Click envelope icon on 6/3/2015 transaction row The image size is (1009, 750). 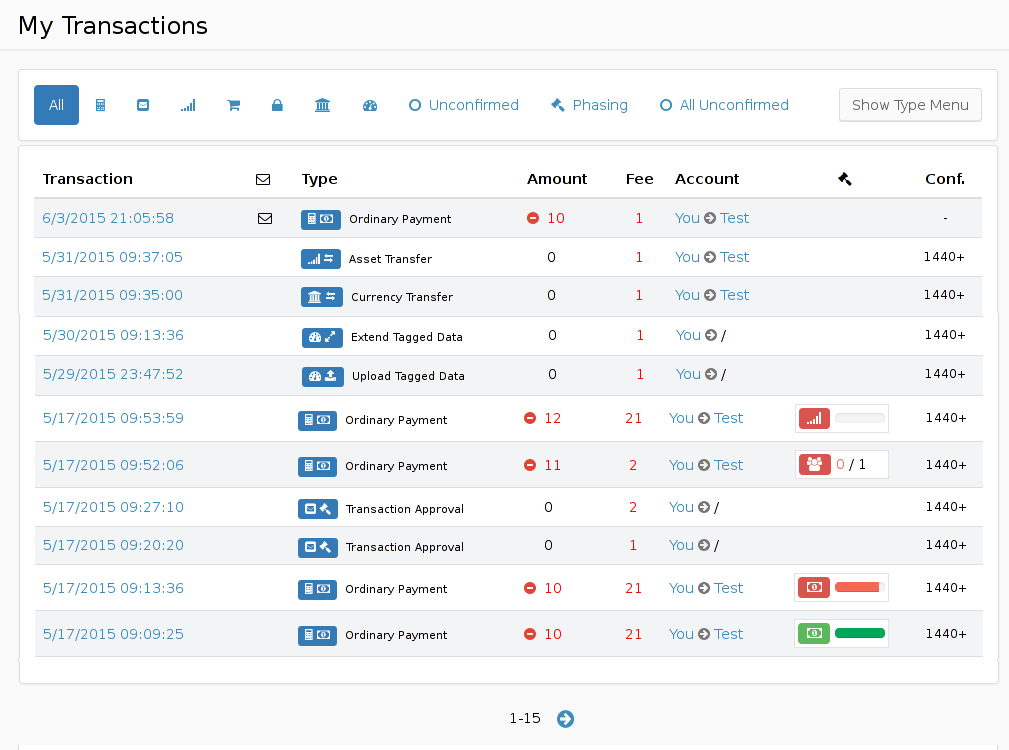[x=265, y=218]
